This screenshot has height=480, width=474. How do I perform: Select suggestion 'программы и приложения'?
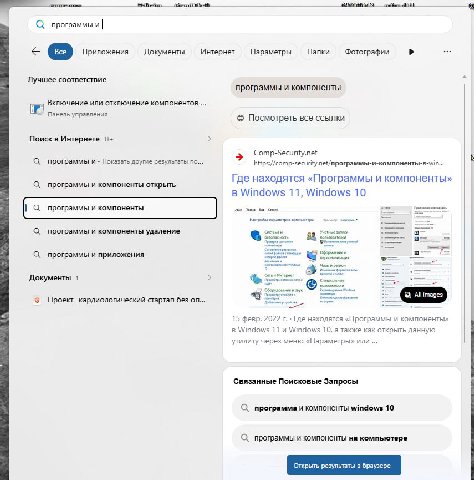pyautogui.click(x=120, y=254)
